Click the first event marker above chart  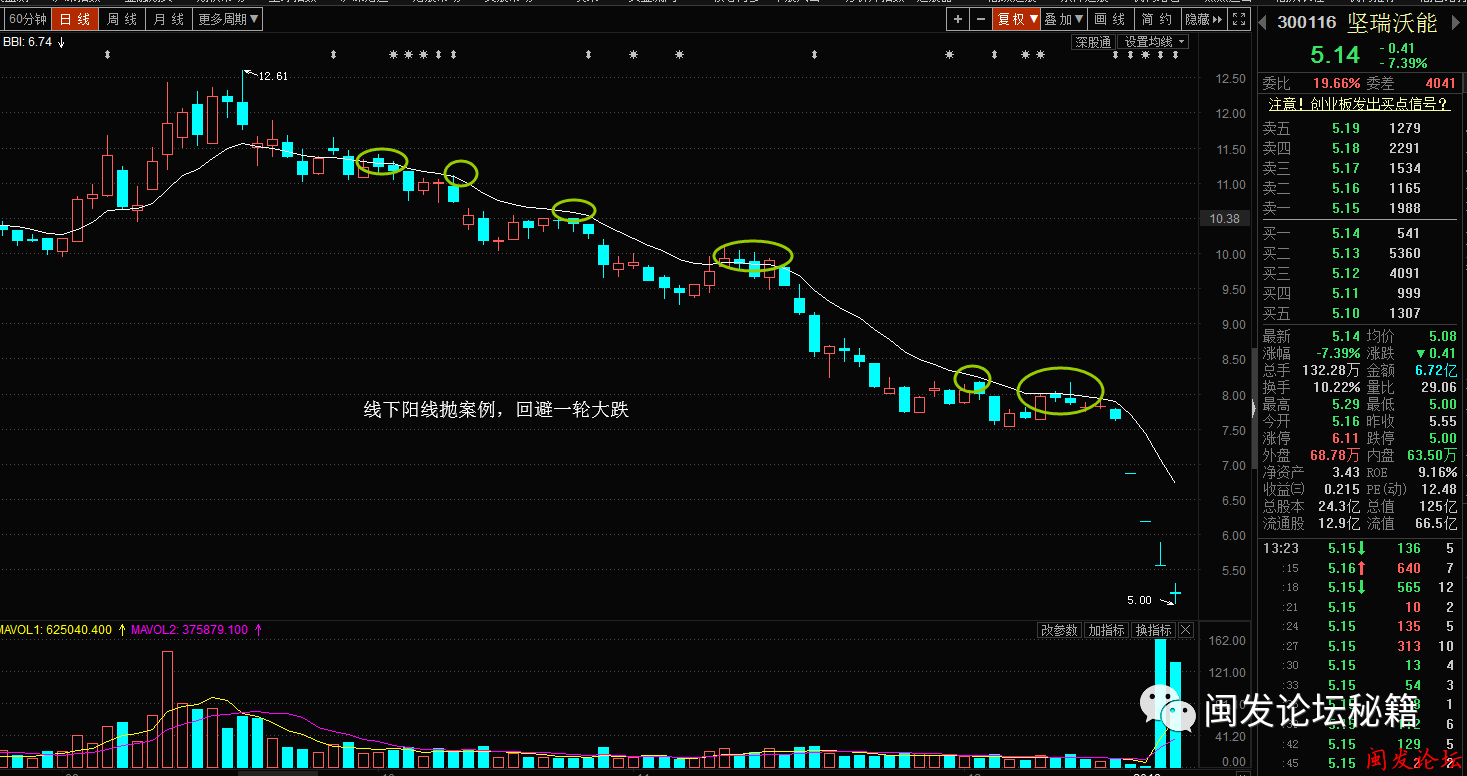point(107,55)
